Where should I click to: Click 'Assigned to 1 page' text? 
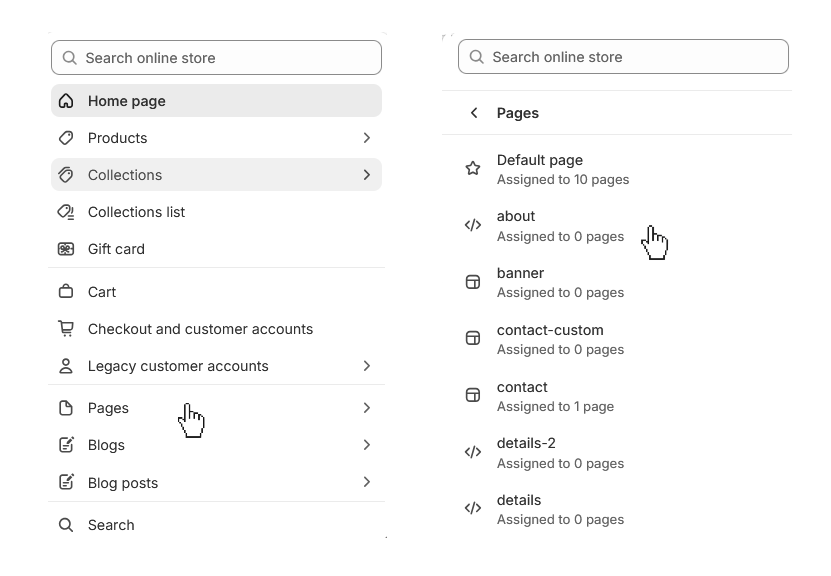(x=555, y=406)
